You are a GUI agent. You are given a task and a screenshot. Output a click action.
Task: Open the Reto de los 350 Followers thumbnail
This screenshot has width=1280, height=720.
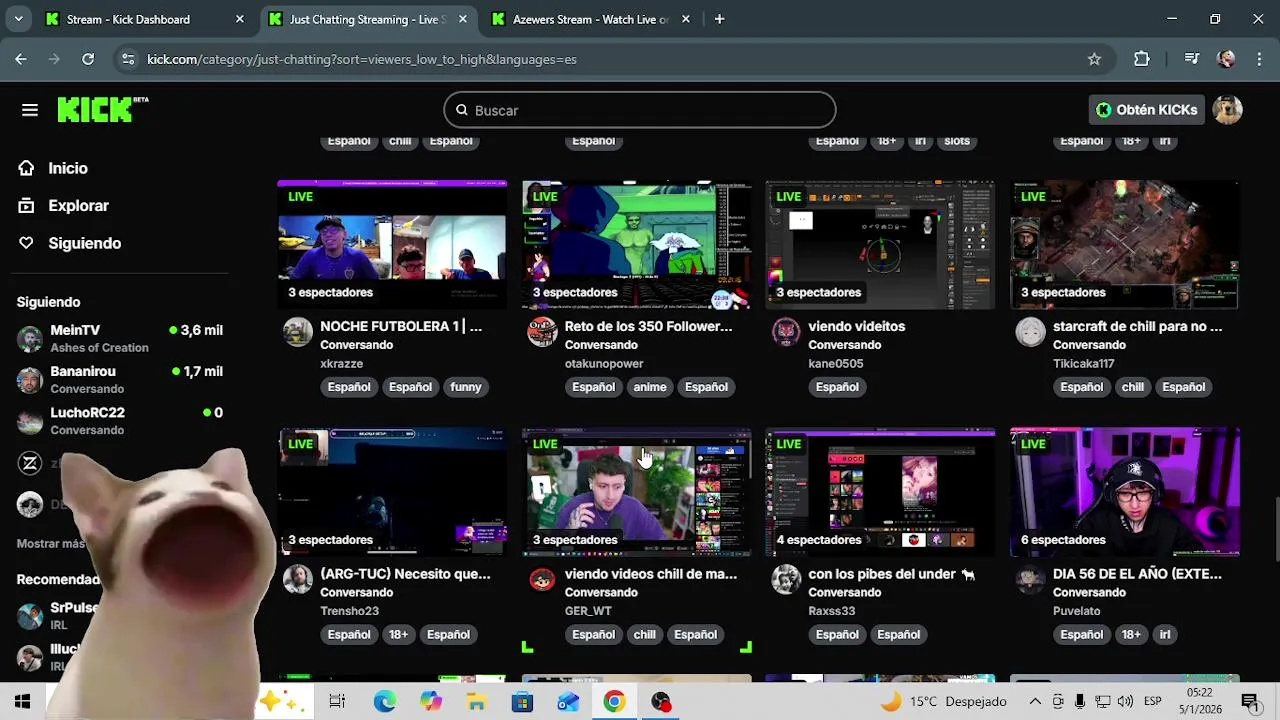point(636,245)
